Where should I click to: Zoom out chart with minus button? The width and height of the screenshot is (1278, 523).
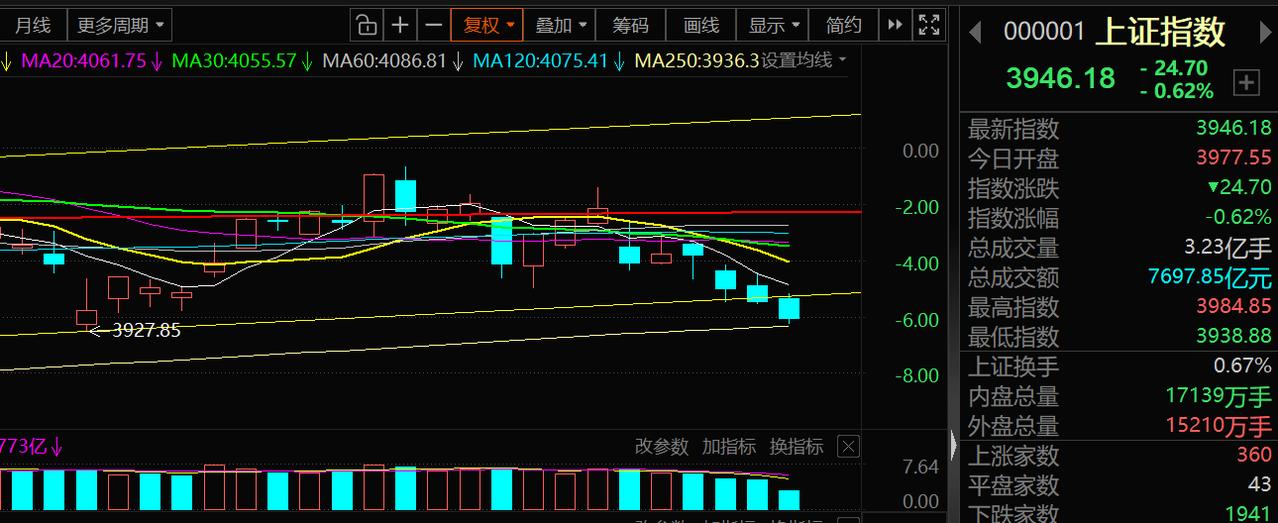[433, 25]
